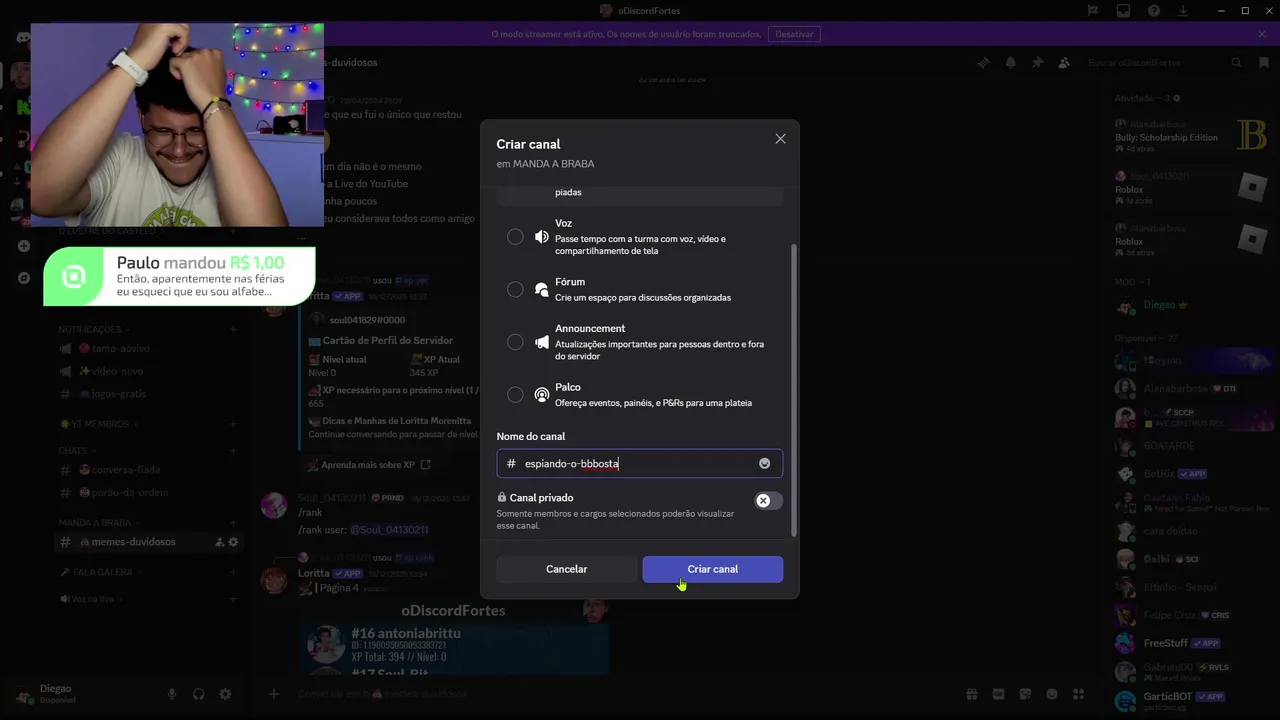
Task: Show pinned messages
Action: [1037, 62]
